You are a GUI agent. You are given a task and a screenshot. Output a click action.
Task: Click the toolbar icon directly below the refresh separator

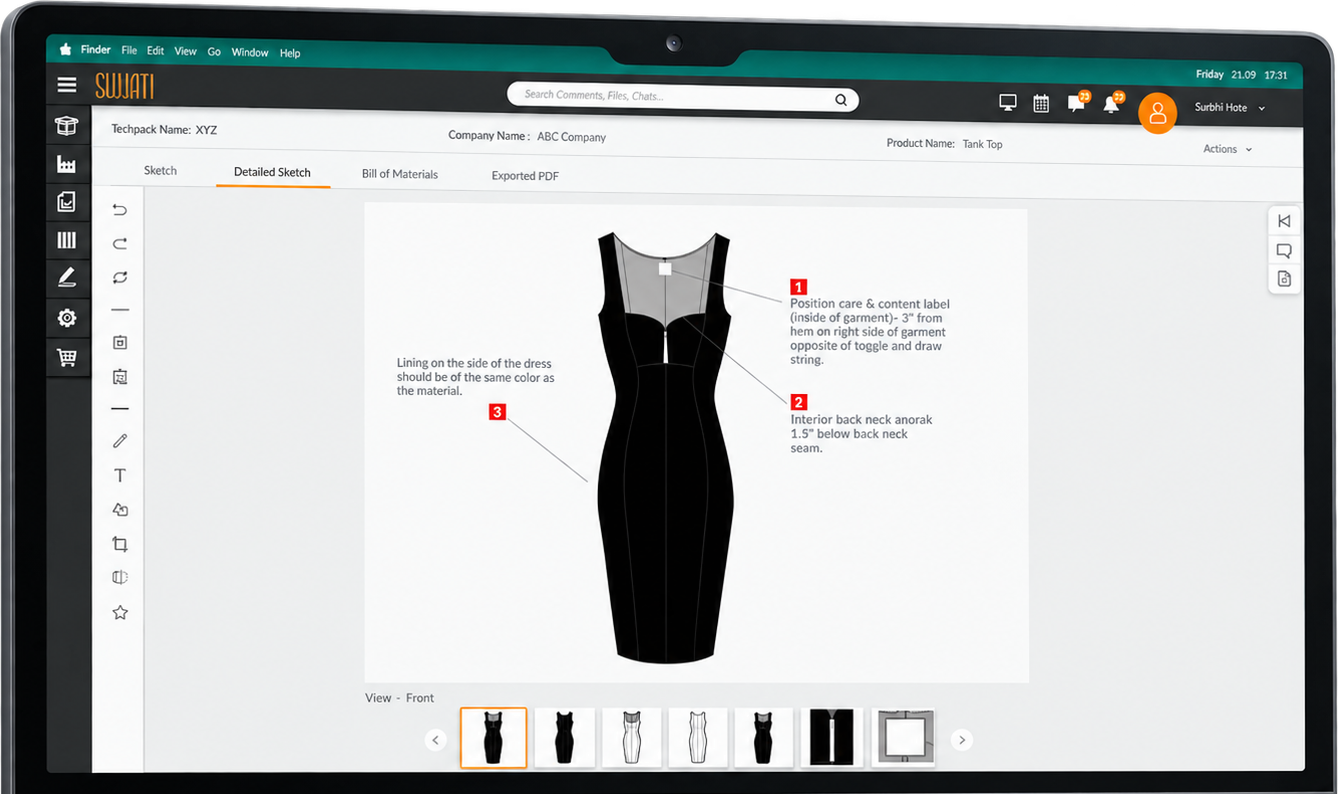click(x=120, y=343)
